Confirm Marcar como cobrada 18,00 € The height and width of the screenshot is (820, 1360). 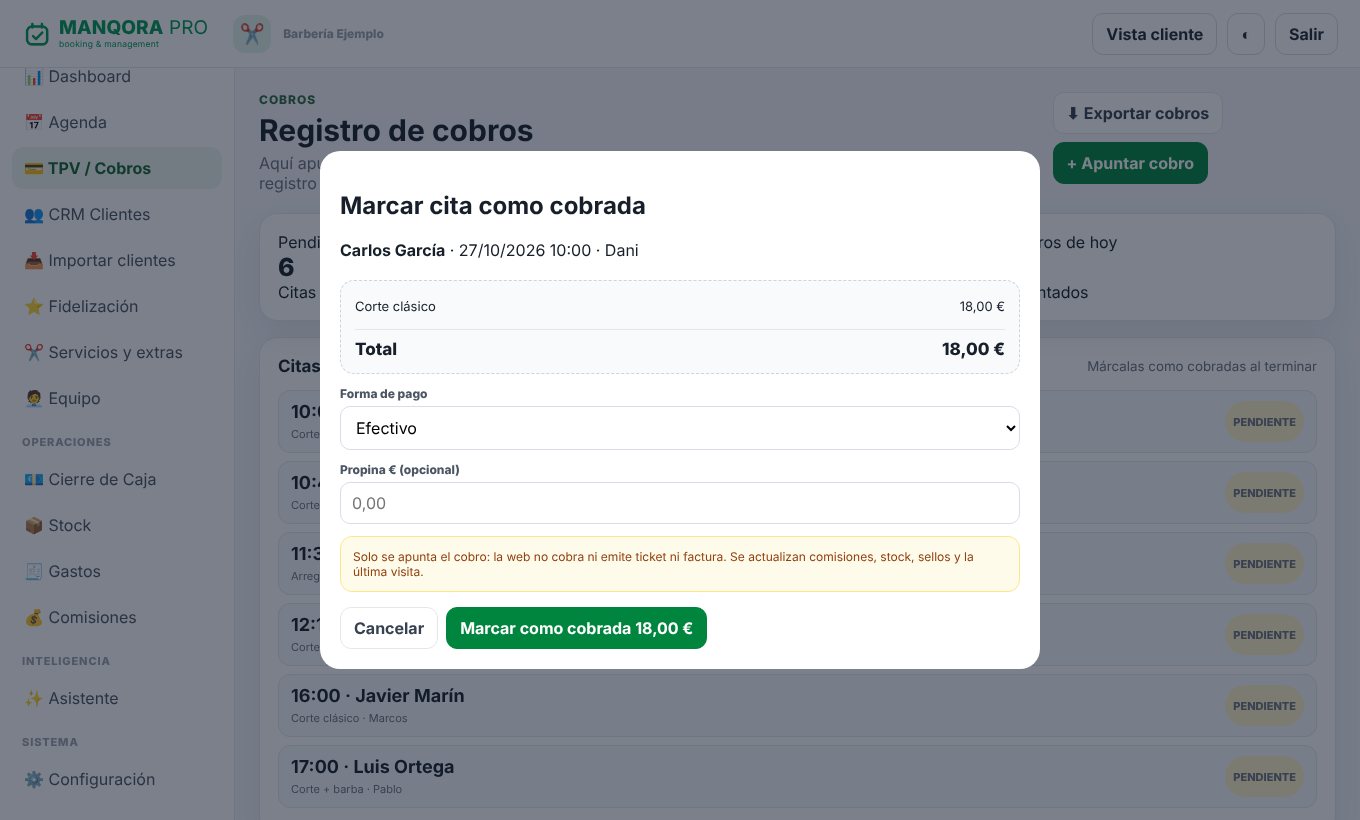[576, 628]
